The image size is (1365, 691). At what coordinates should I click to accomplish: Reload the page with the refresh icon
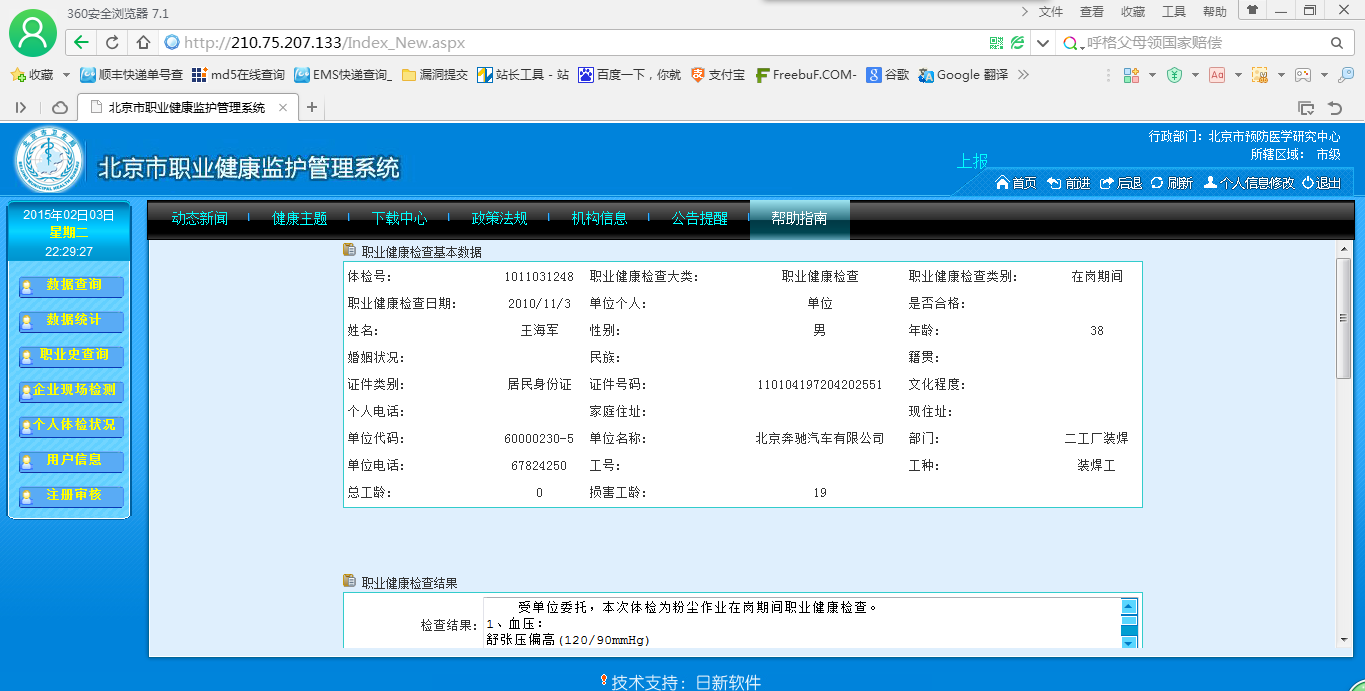(x=112, y=43)
